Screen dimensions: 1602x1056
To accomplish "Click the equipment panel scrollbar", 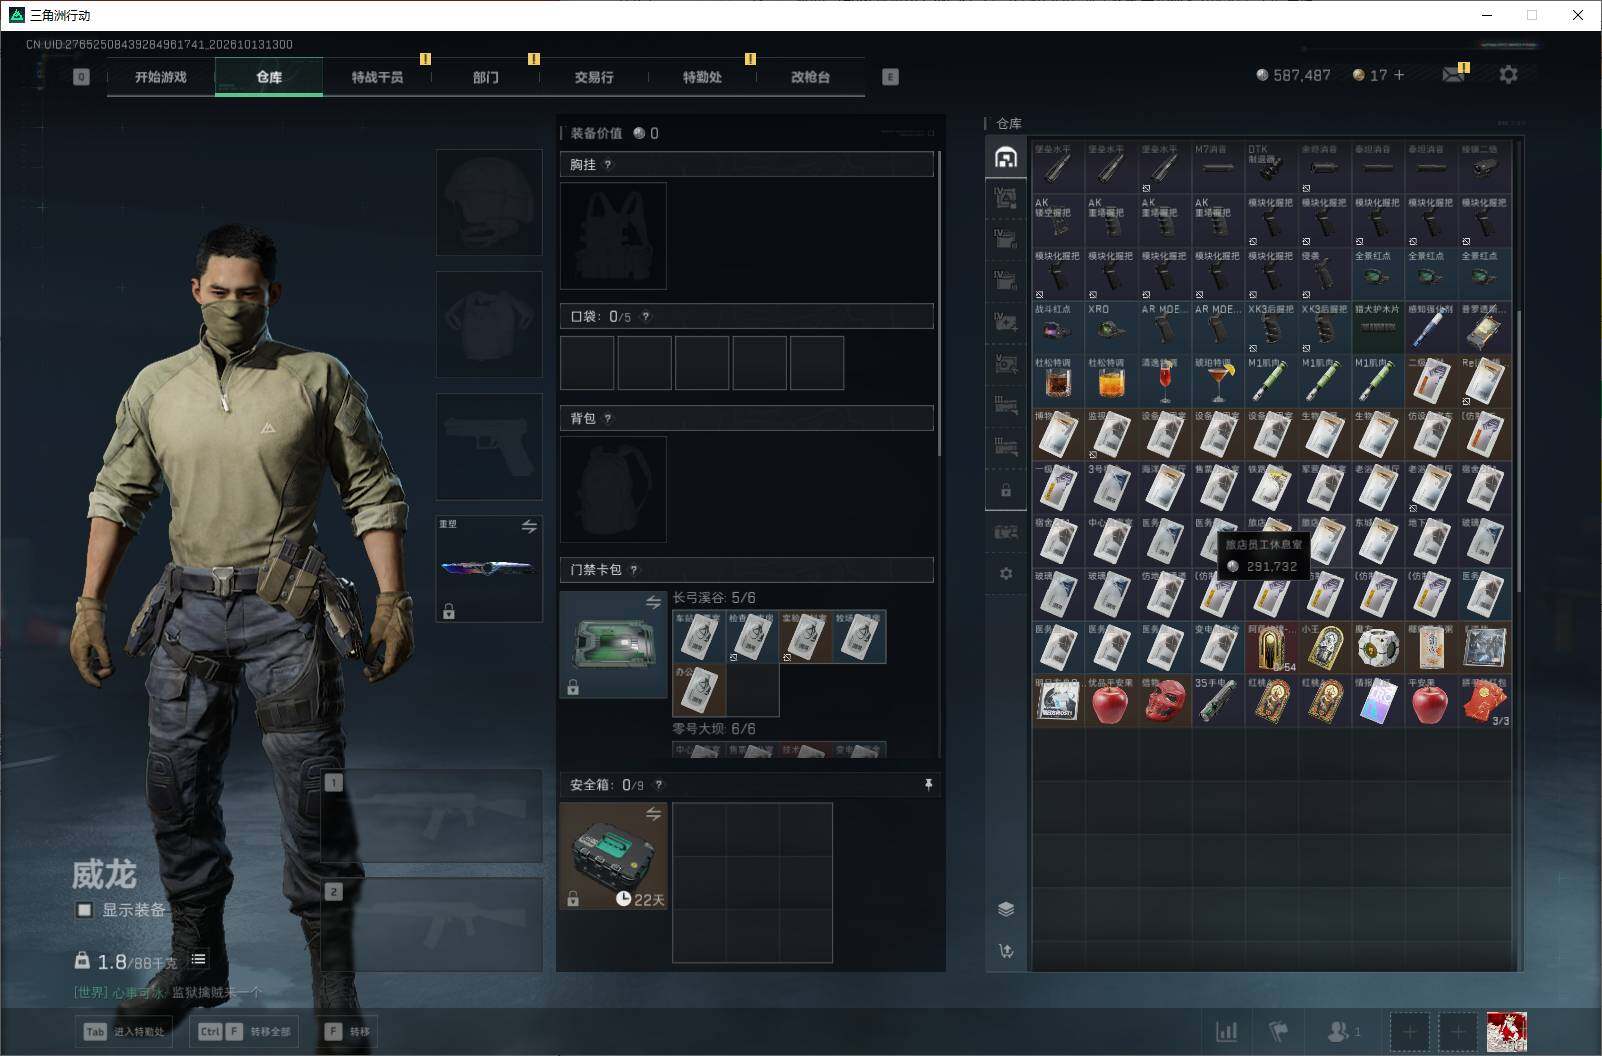I will click(x=939, y=303).
